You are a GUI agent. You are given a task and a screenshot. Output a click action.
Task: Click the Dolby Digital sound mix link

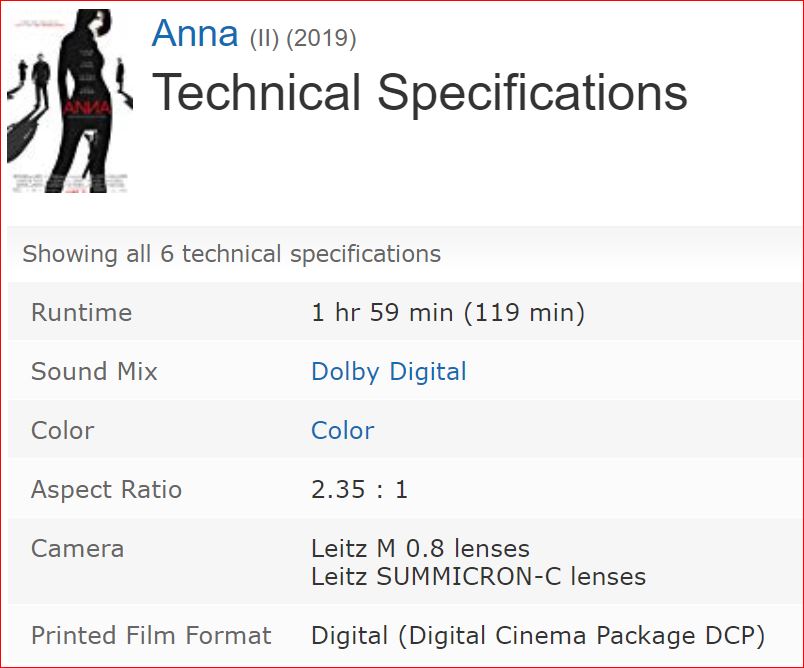[389, 371]
